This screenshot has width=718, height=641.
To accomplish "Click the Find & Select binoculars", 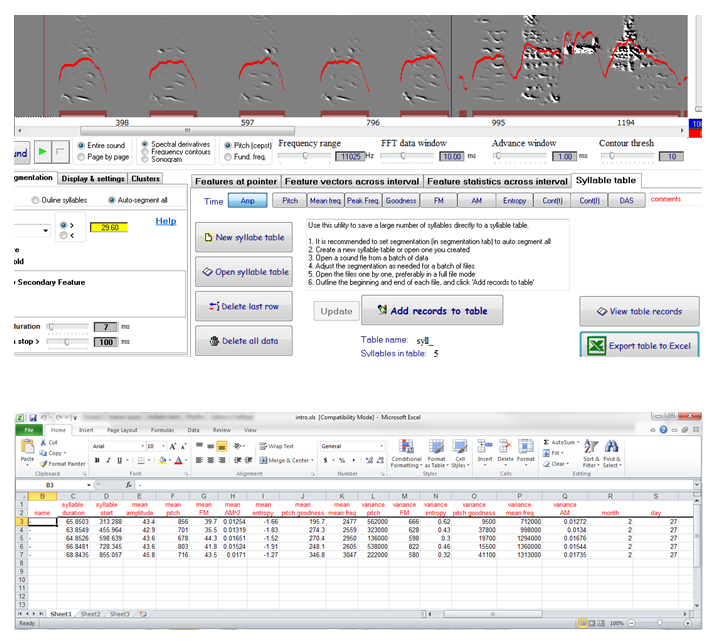I will (x=611, y=447).
